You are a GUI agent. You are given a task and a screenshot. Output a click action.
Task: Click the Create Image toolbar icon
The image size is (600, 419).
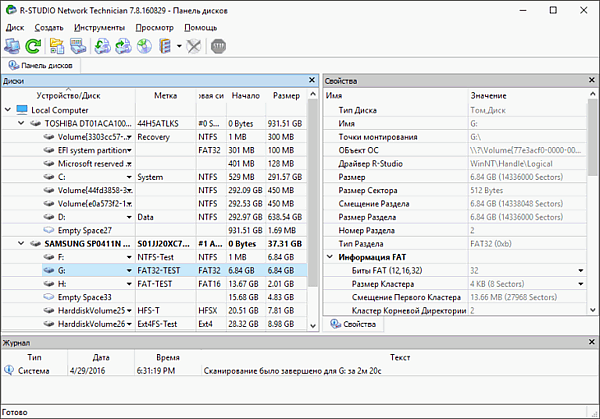[123, 46]
